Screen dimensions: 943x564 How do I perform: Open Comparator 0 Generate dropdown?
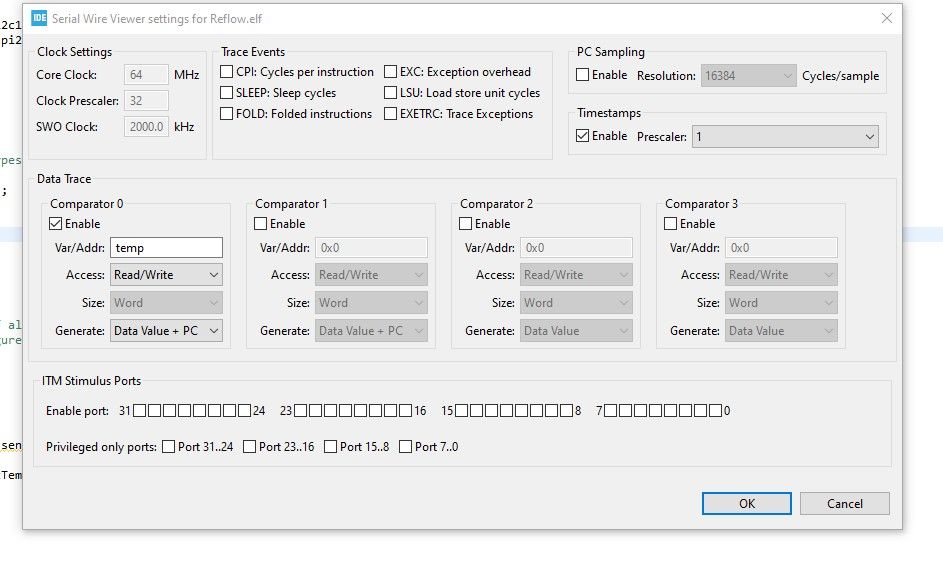click(167, 331)
